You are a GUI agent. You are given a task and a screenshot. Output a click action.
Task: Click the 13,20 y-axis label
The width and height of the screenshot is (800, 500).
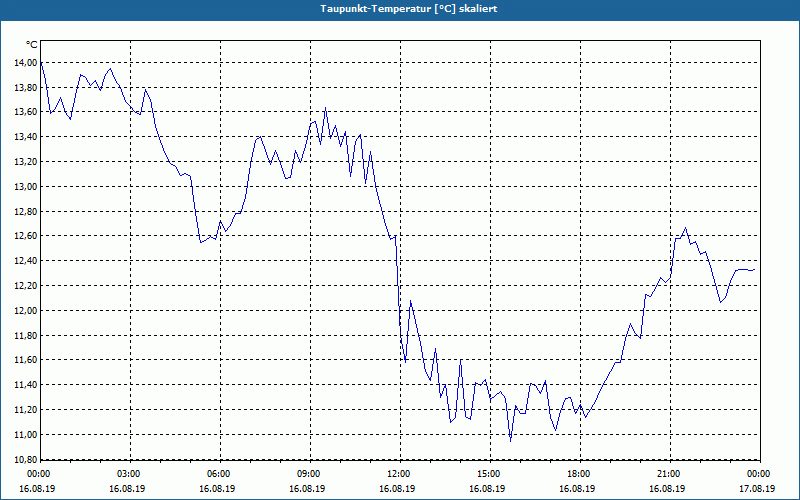pyautogui.click(x=26, y=162)
